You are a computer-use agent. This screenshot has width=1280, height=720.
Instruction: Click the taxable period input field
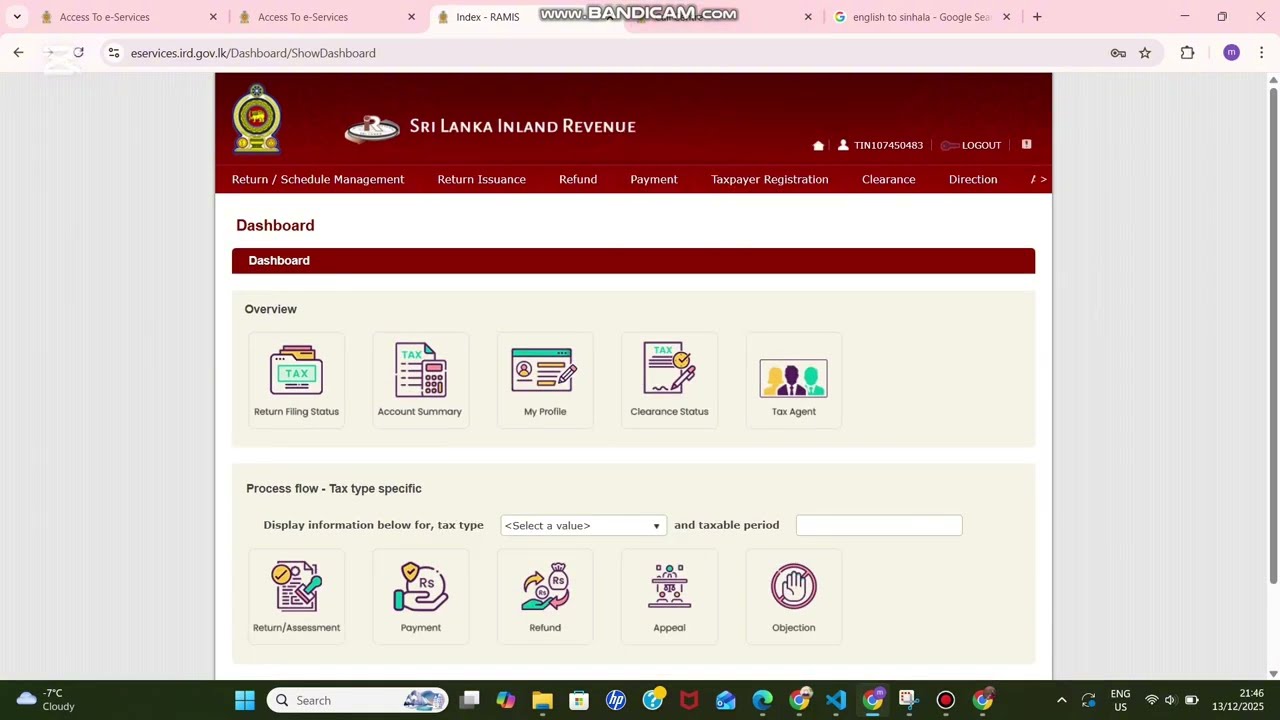pos(879,525)
